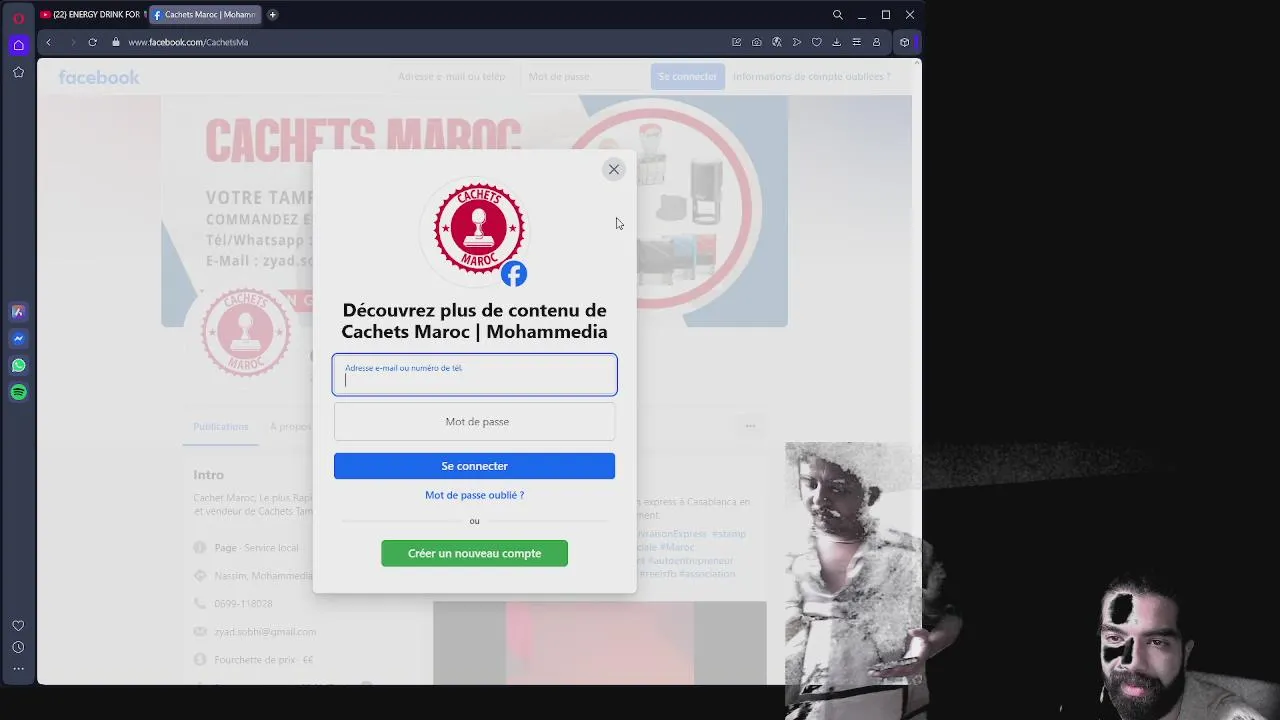Open the extensions cube icon
Screen dimensions: 1280x720
click(904, 42)
